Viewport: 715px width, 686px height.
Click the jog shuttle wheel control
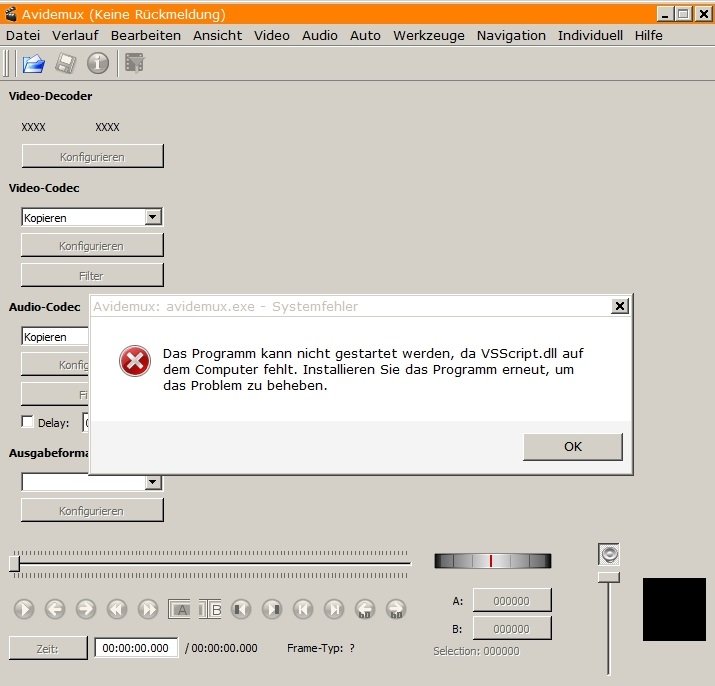click(x=492, y=561)
